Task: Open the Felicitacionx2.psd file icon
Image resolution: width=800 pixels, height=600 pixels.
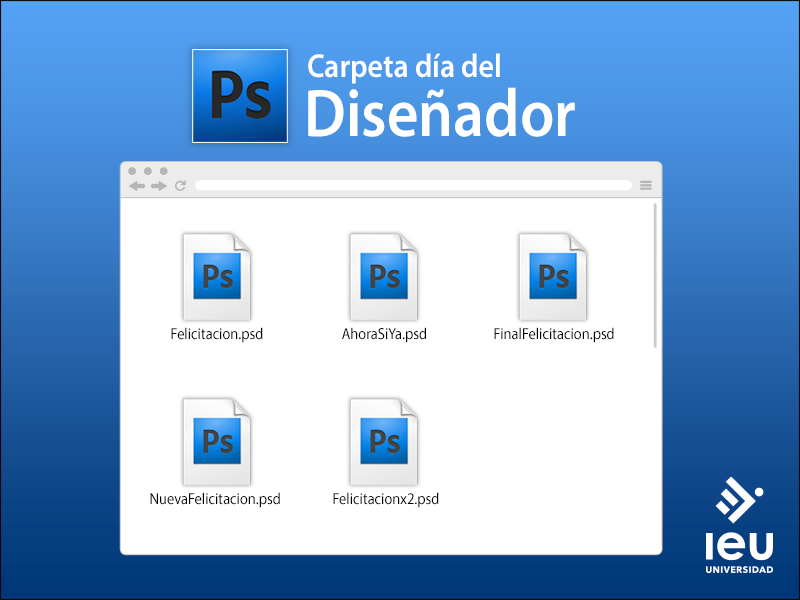Action: [x=384, y=442]
